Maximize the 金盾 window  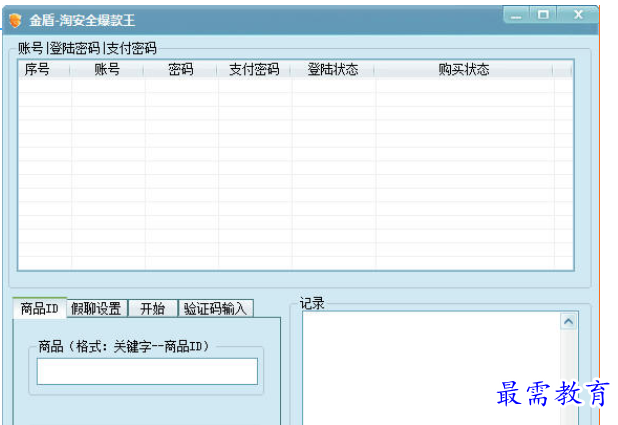543,15
